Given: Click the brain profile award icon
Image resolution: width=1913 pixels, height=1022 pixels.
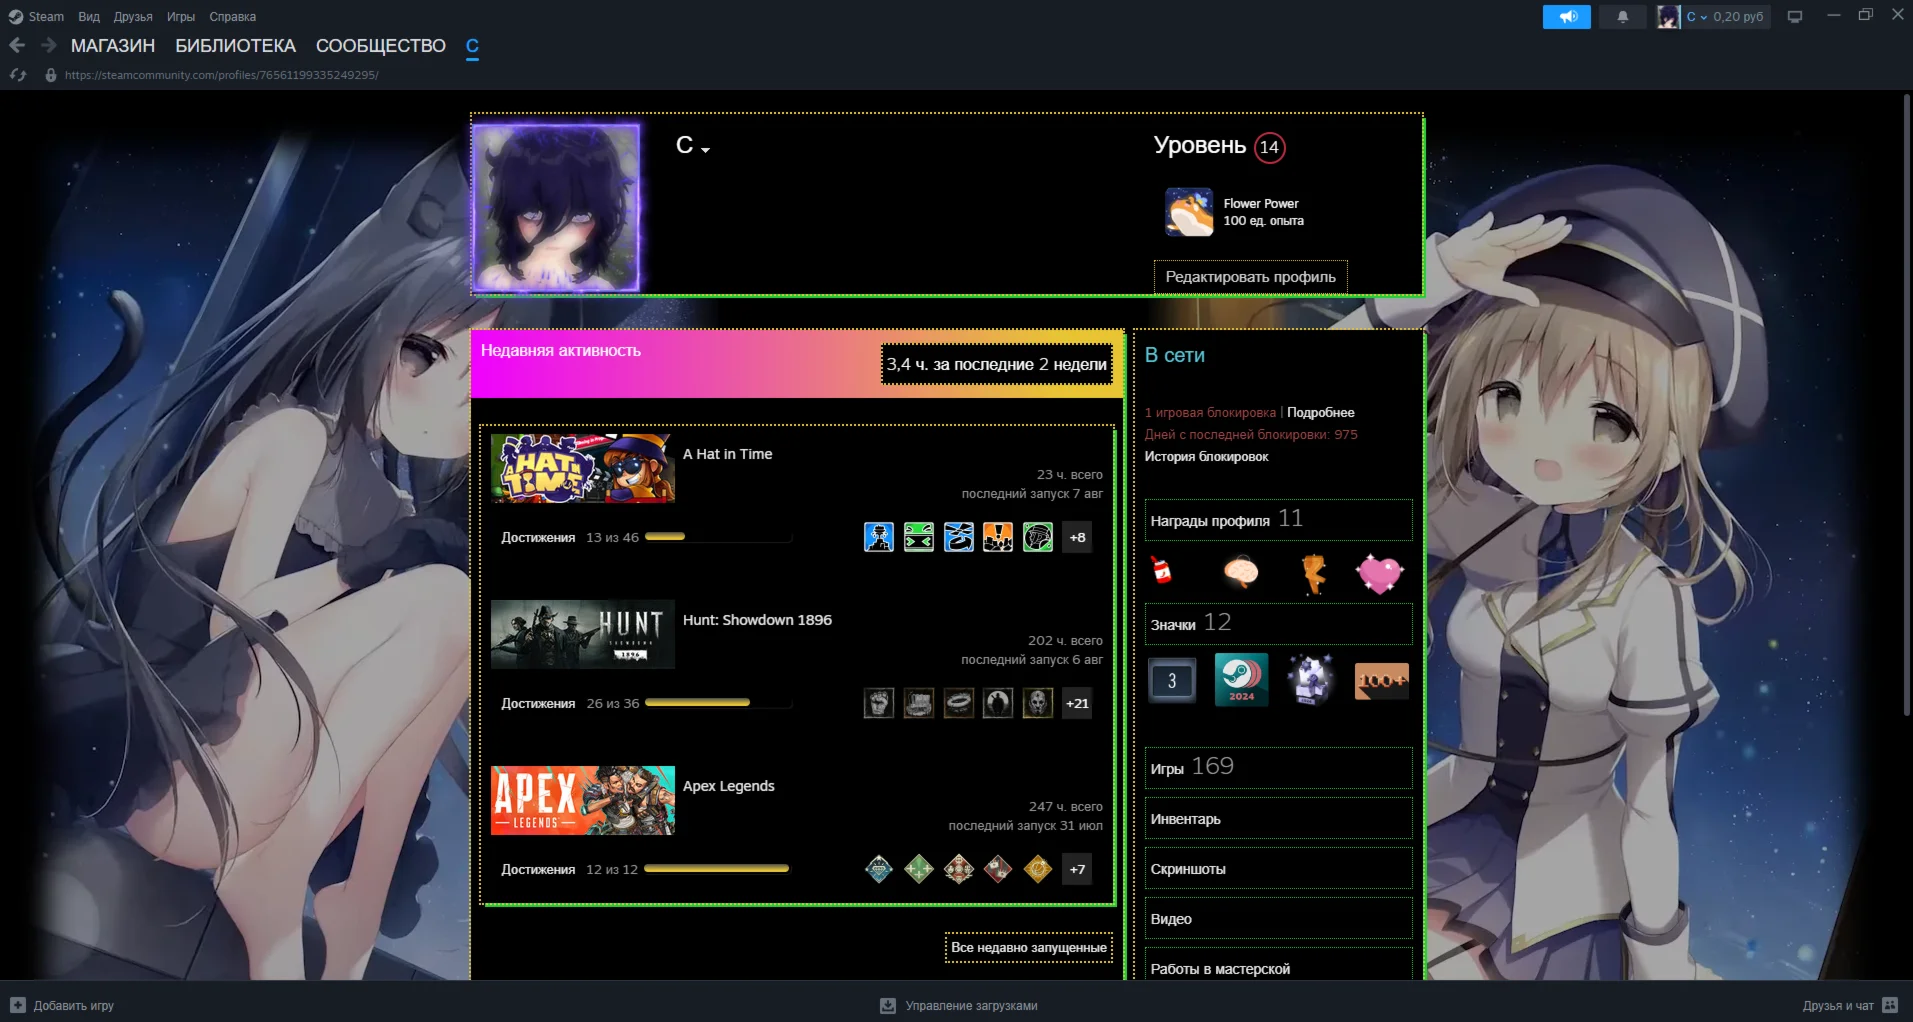Looking at the screenshot, I should coord(1241,572).
